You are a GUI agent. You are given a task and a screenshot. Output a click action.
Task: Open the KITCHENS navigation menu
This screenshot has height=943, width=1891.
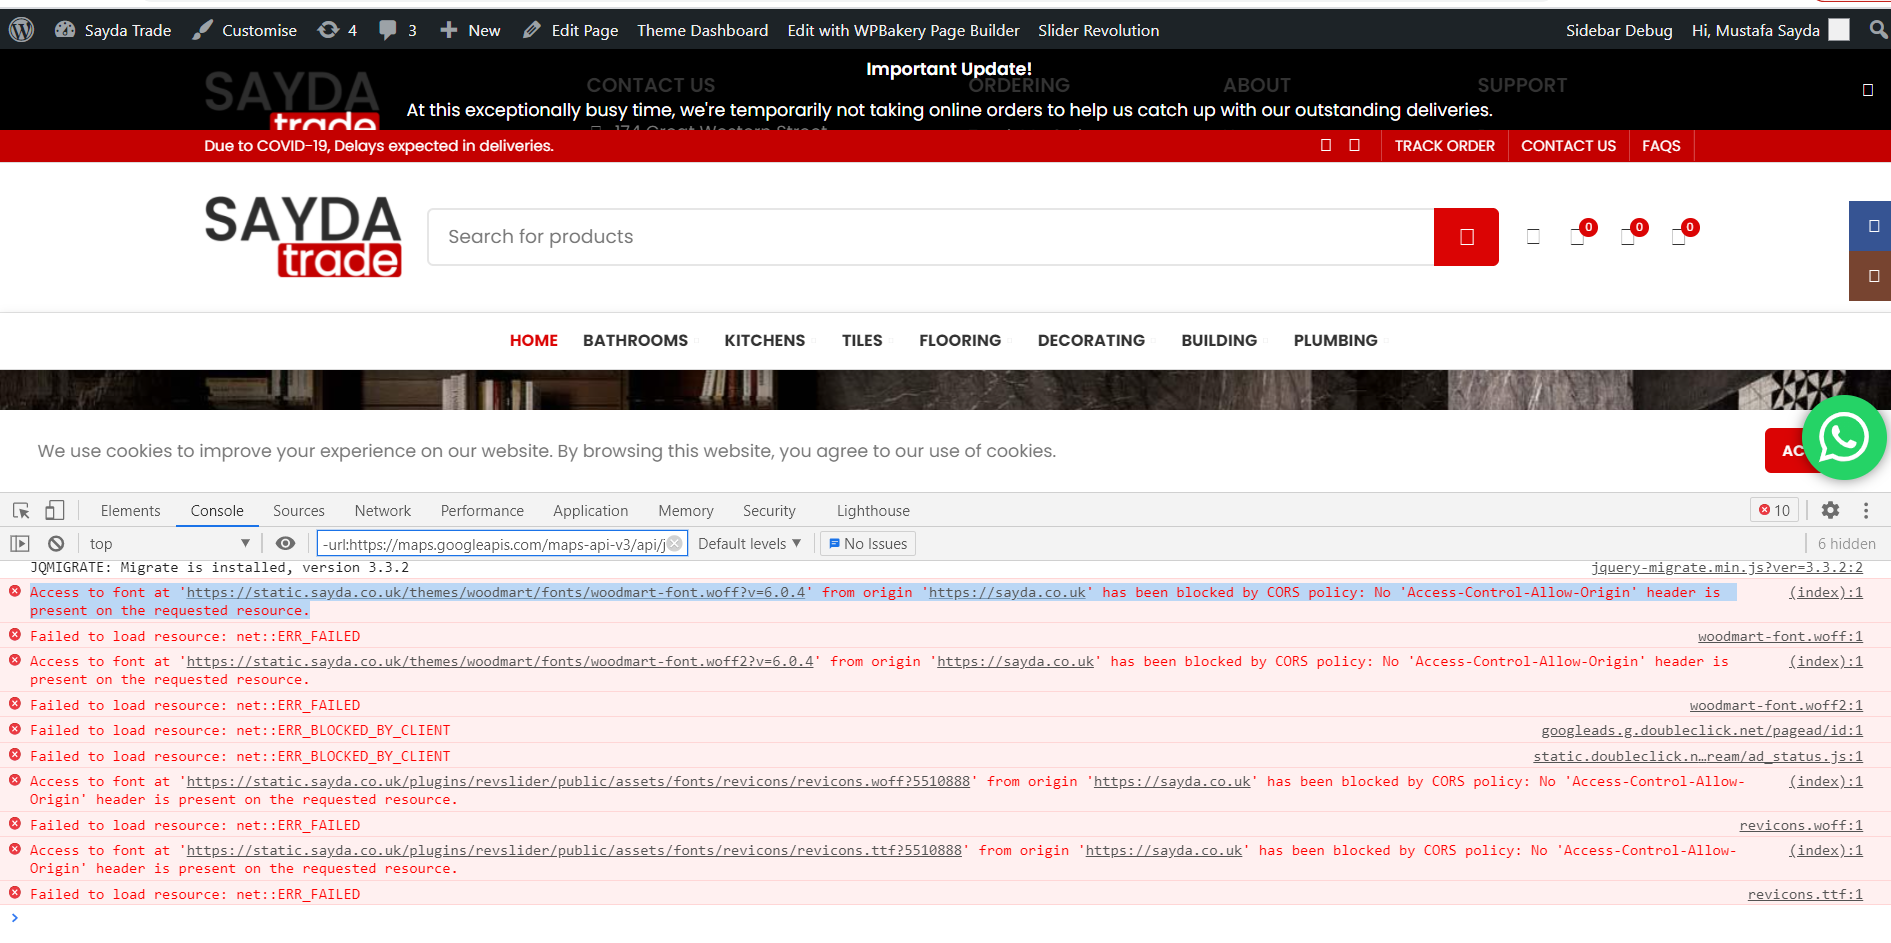[765, 341]
